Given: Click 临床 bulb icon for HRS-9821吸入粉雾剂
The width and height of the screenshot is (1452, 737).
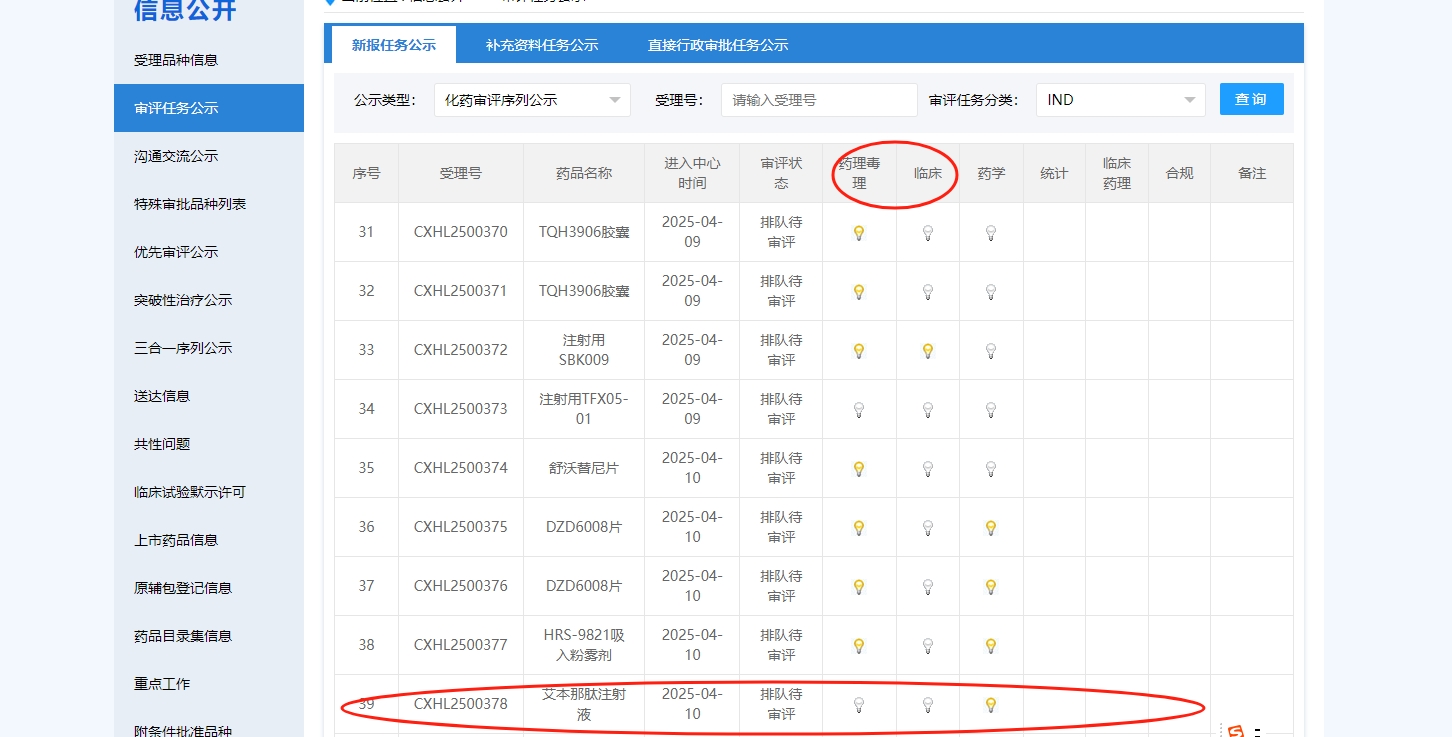Looking at the screenshot, I should (927, 646).
